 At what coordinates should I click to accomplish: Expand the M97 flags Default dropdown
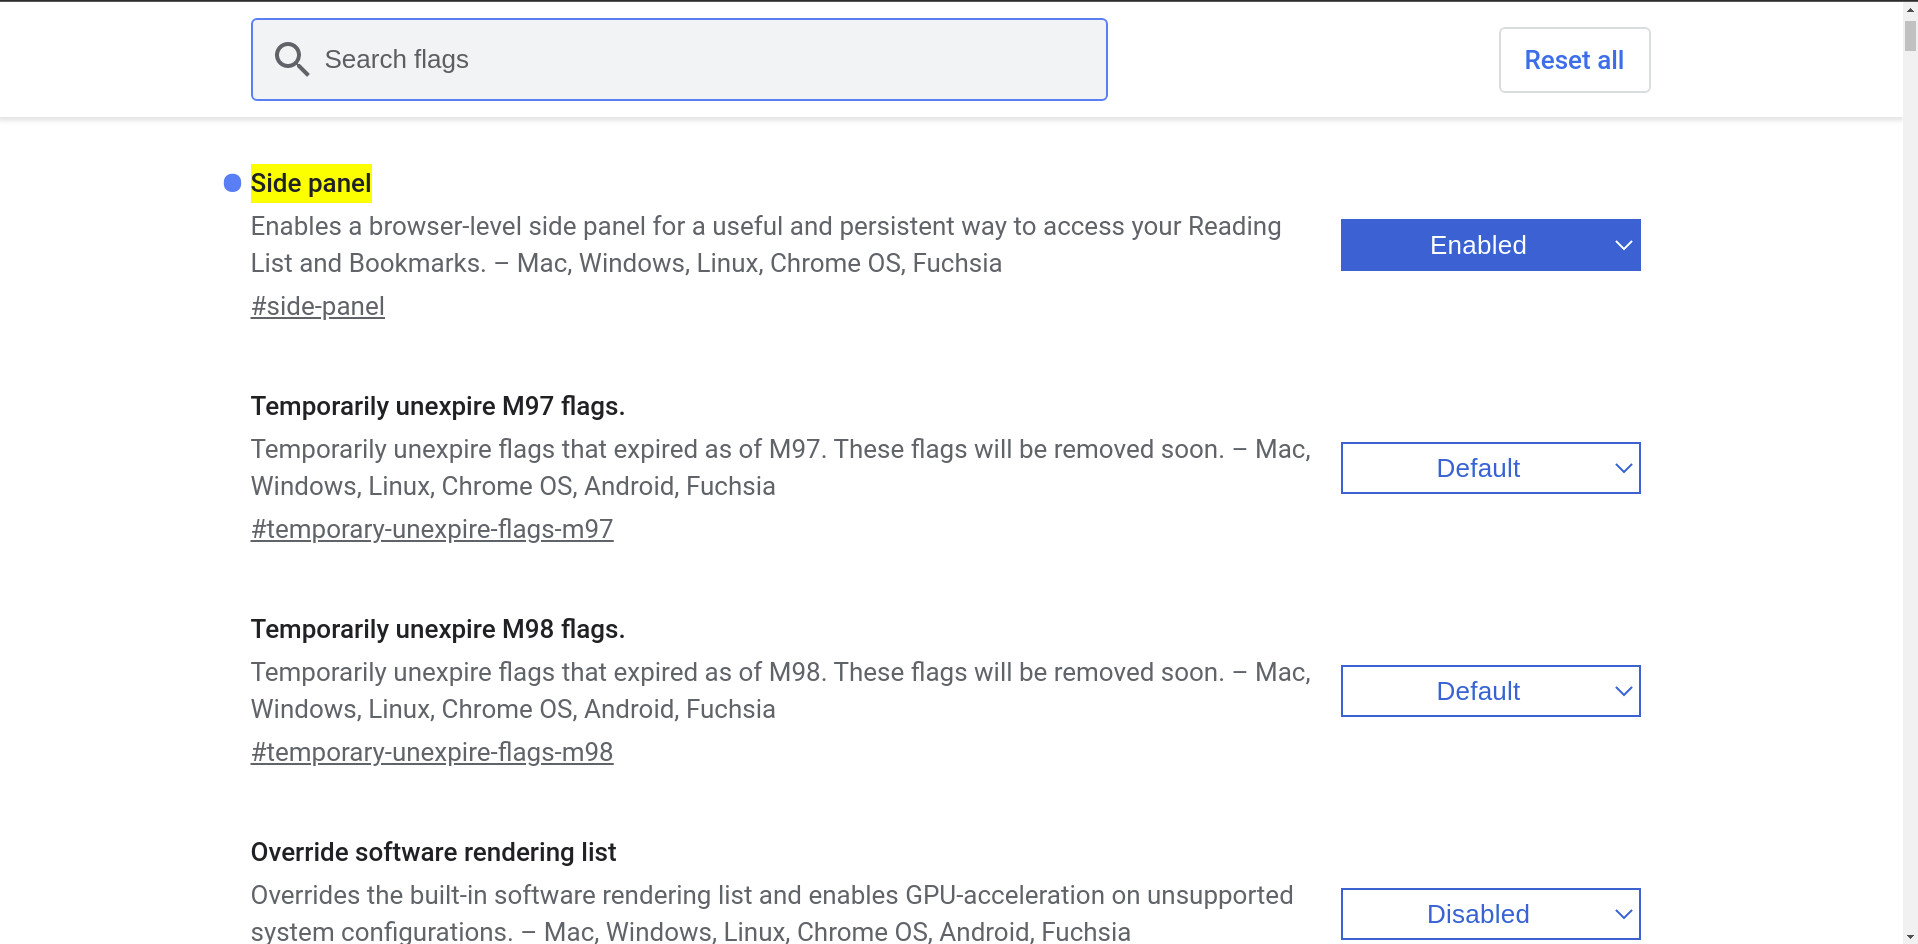tap(1490, 468)
